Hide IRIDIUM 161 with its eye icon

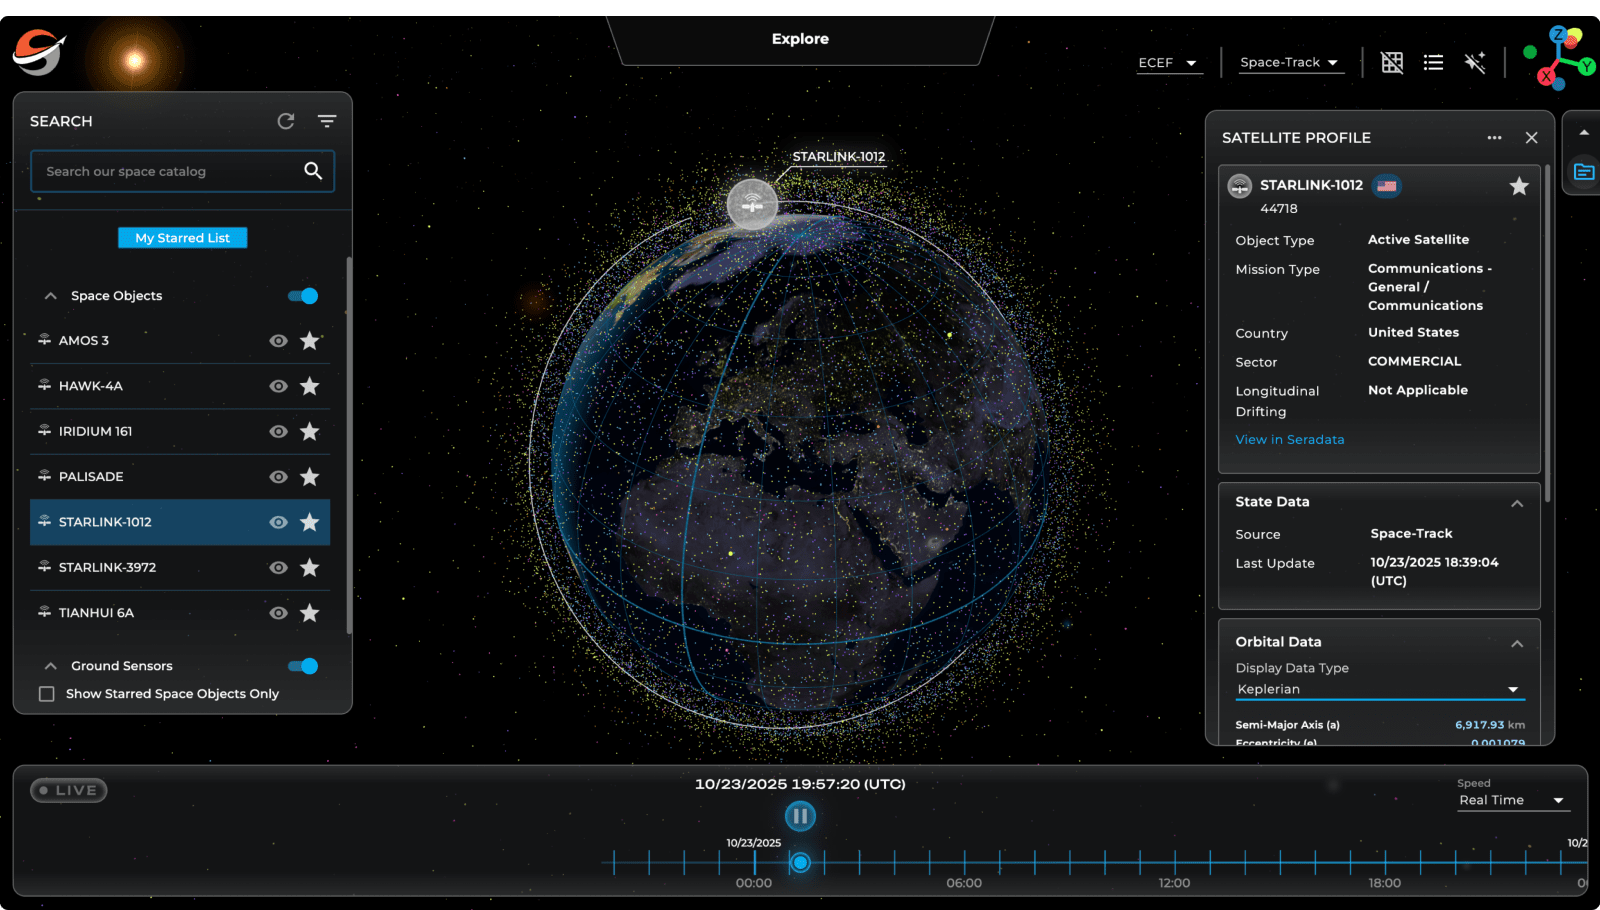[278, 431]
